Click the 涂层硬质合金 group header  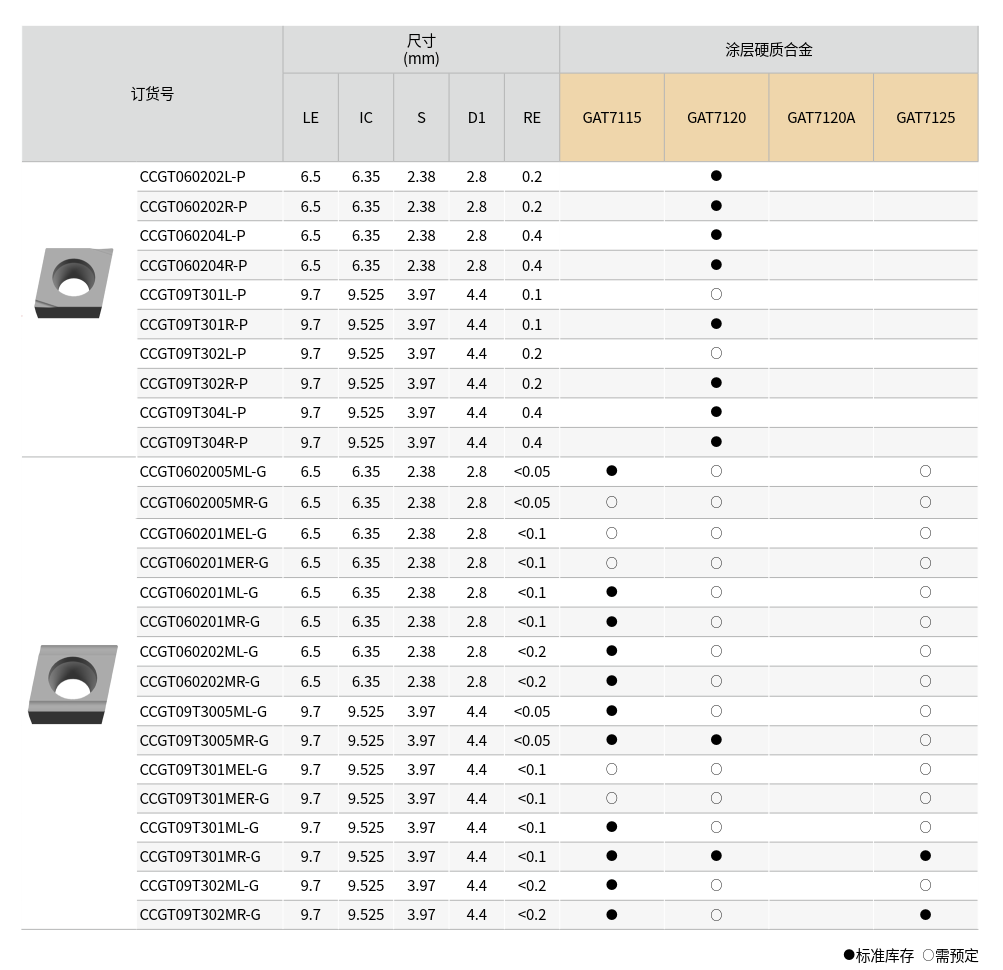pyautogui.click(x=768, y=50)
